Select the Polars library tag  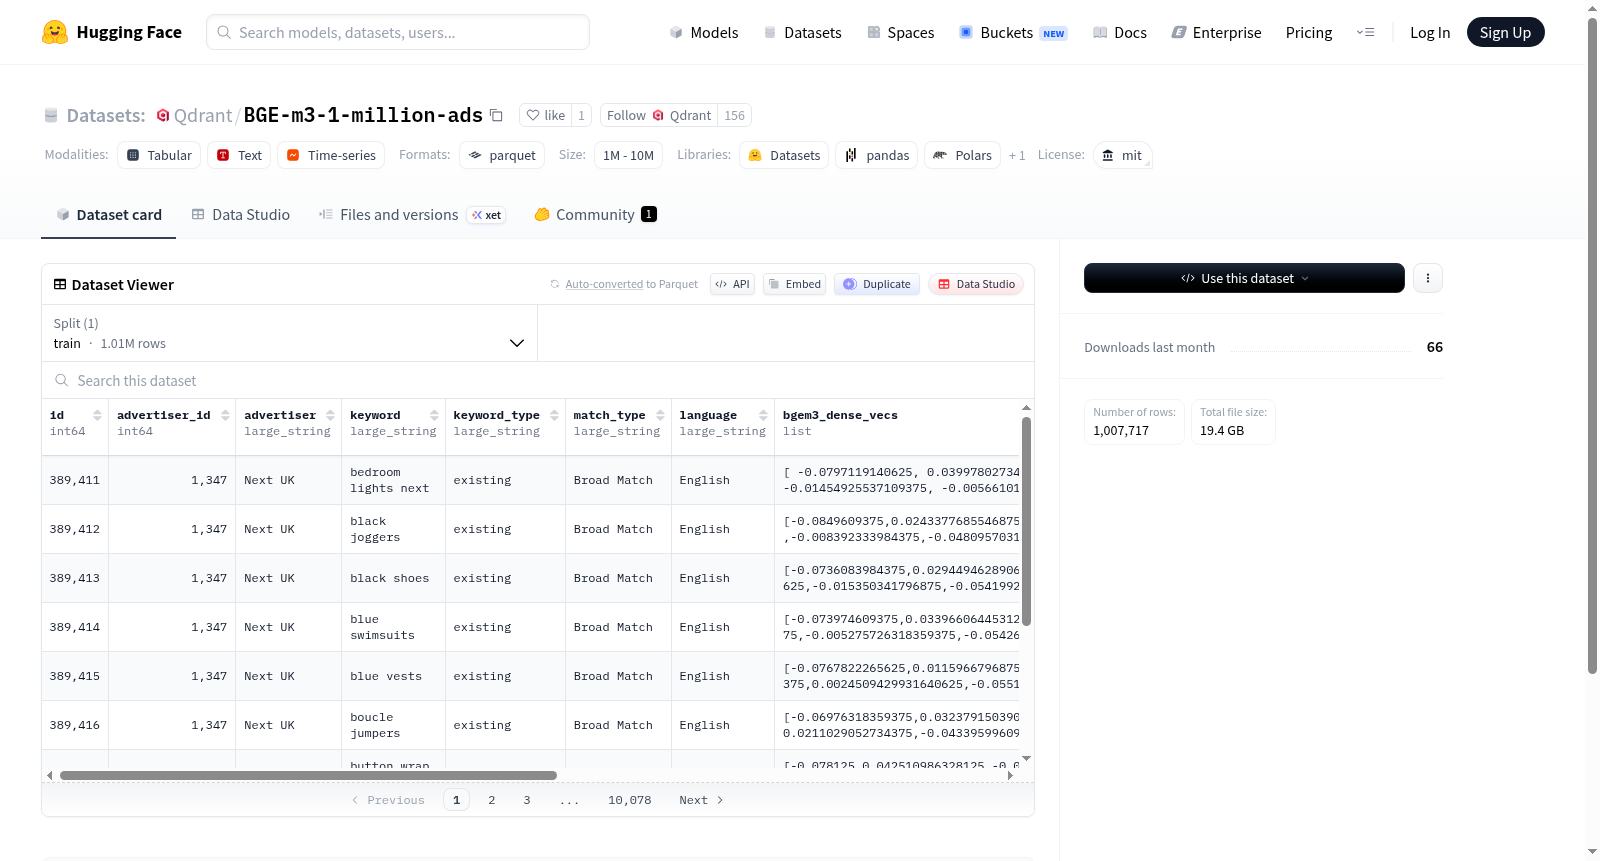[962, 155]
